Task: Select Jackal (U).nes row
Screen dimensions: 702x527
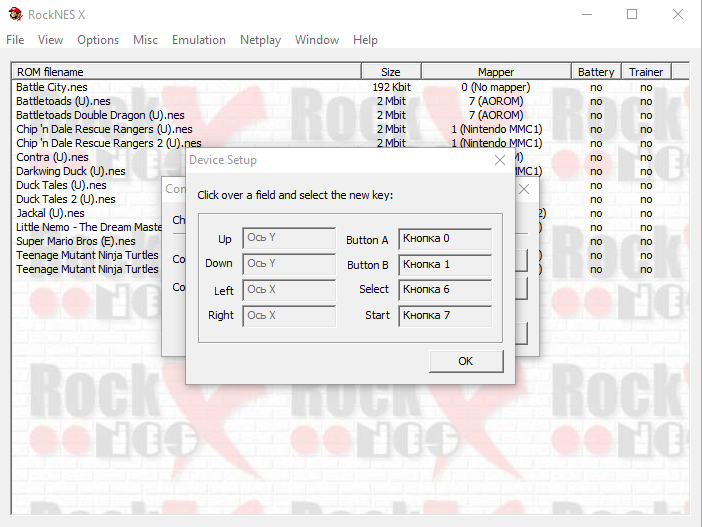Action: [x=50, y=213]
